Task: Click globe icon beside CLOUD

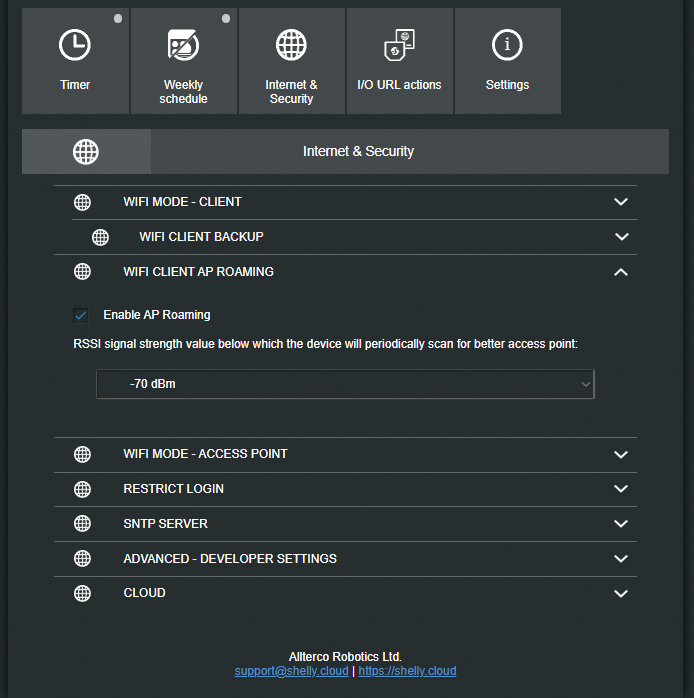Action: coord(83,593)
